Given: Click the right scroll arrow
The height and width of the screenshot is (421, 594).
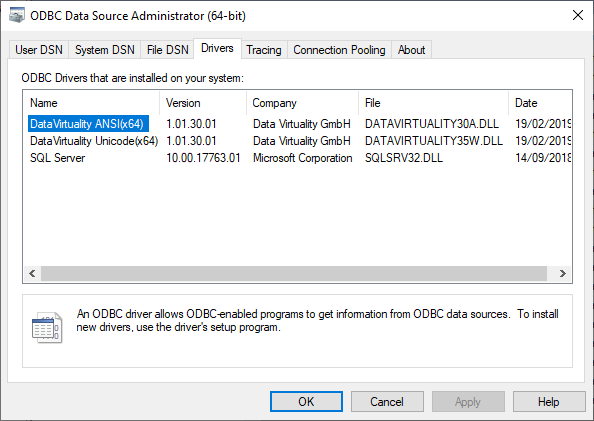Looking at the screenshot, I should point(563,273).
